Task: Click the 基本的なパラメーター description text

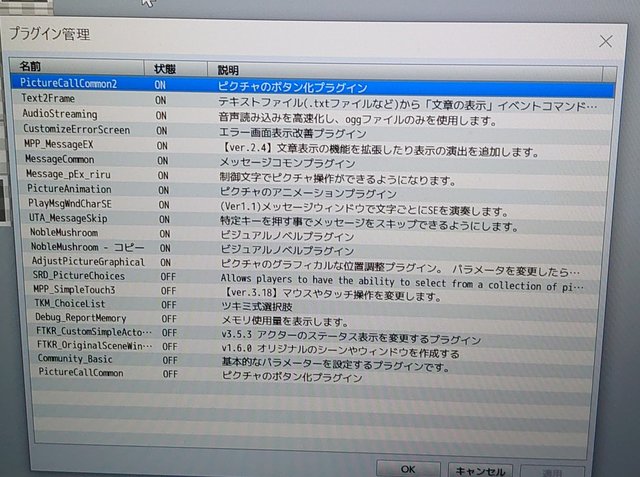Action: click(x=336, y=364)
